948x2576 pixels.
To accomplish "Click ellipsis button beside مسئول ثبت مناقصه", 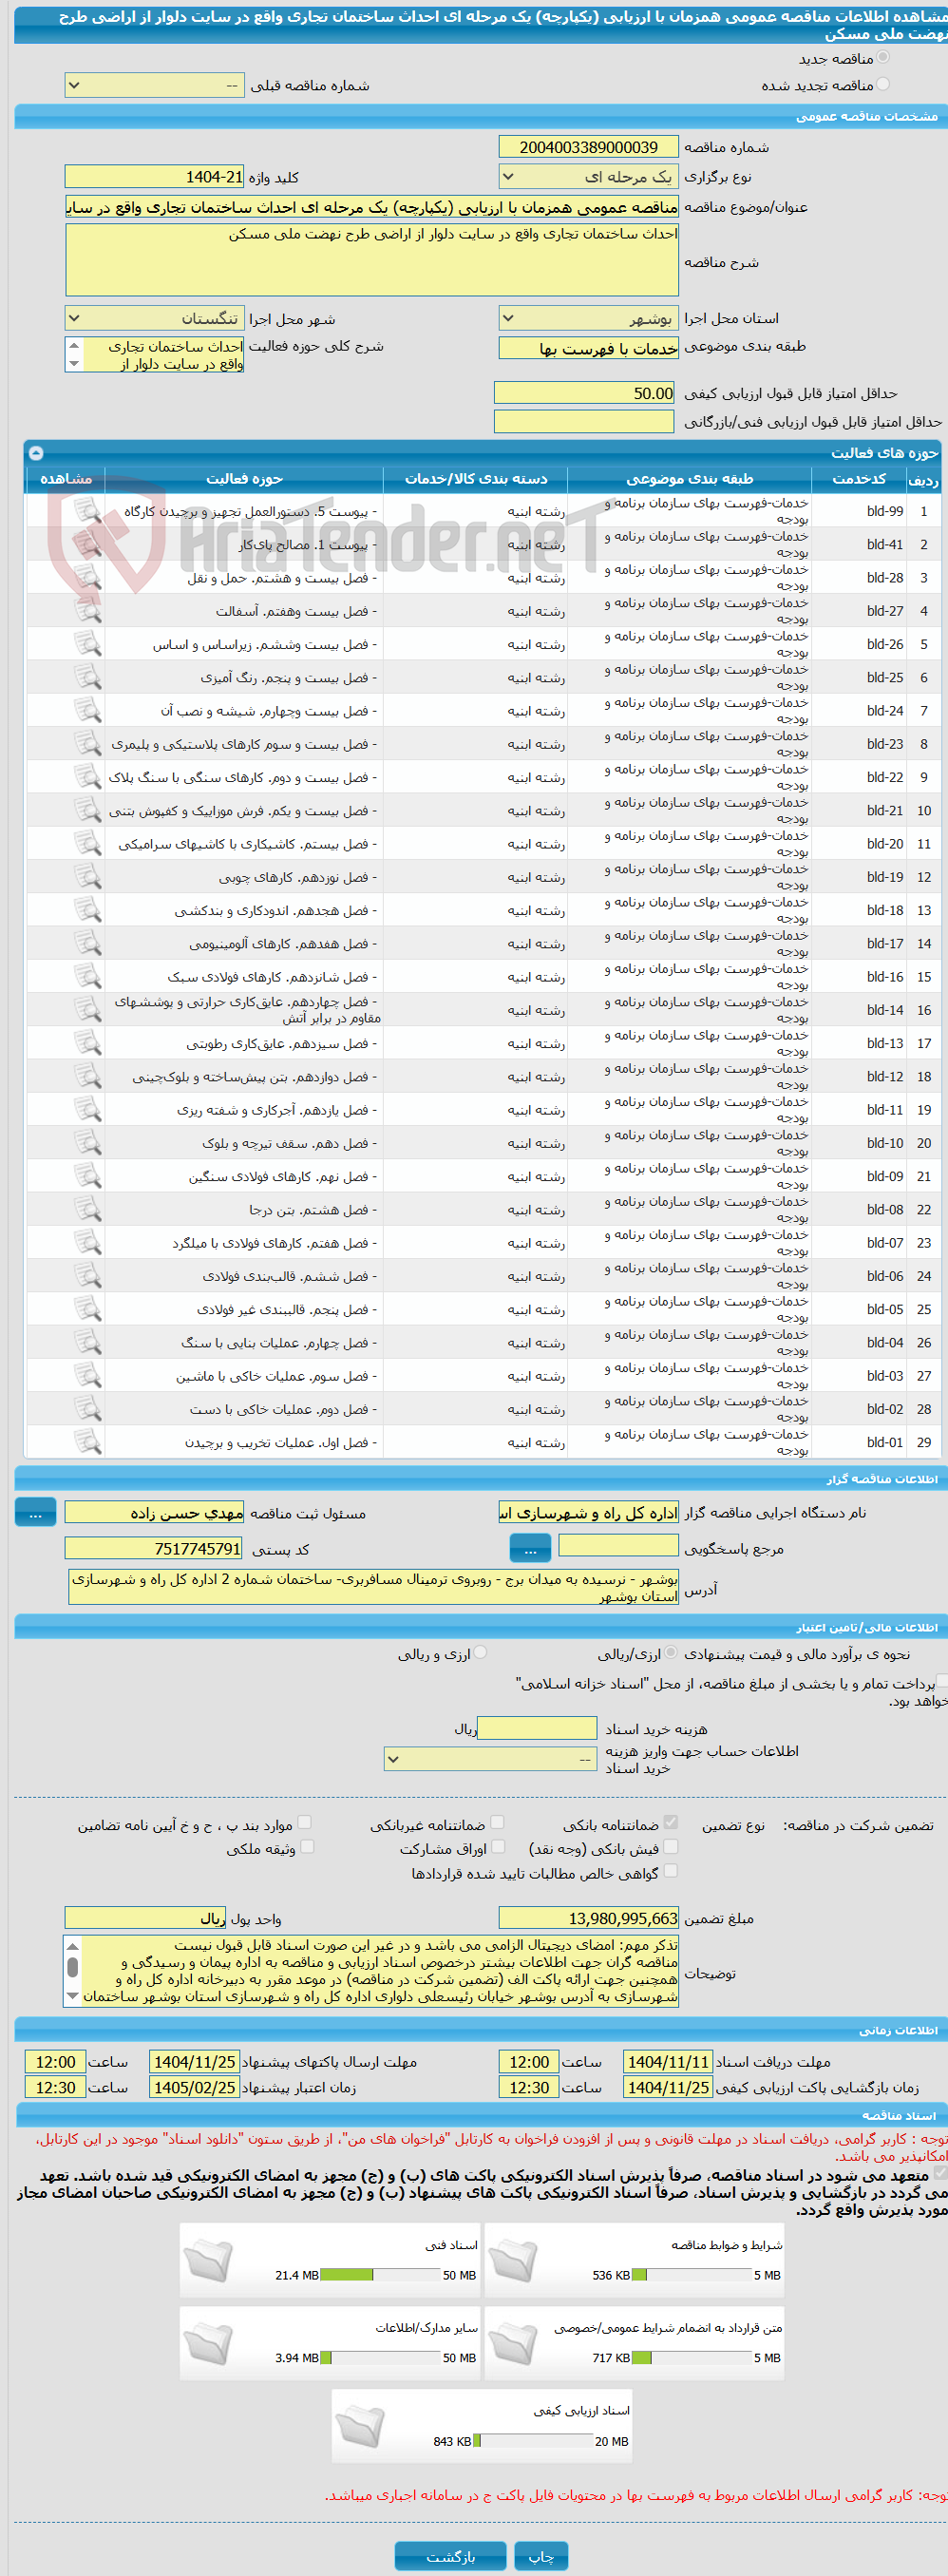I will pos(36,1513).
